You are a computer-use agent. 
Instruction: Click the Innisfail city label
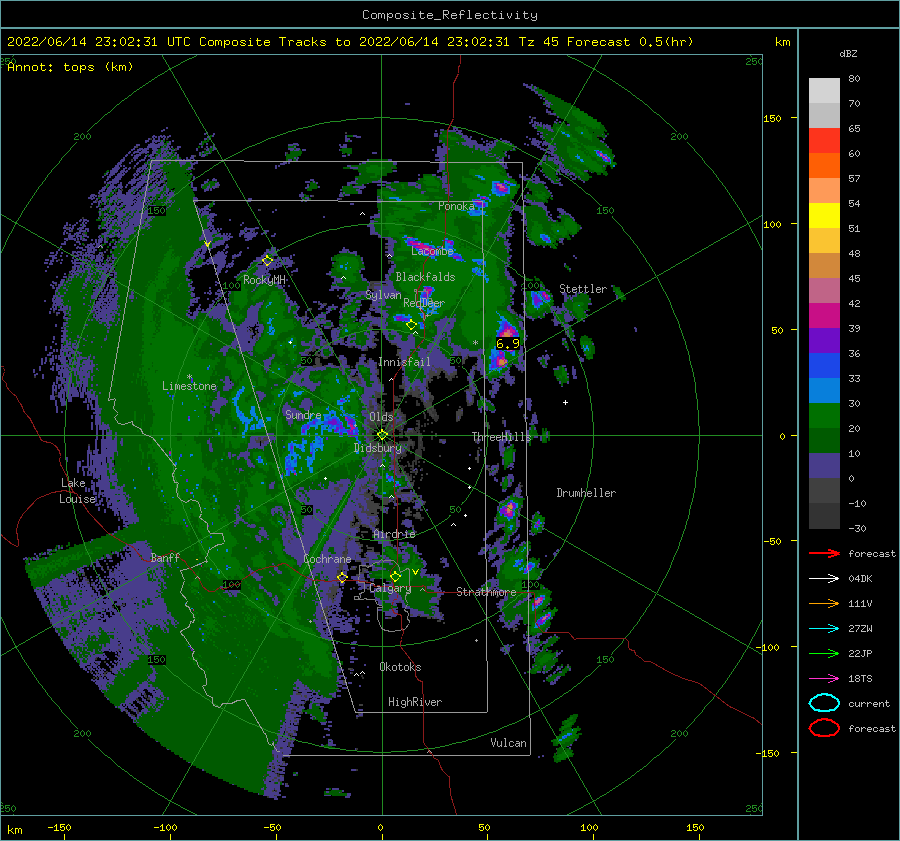tap(404, 362)
